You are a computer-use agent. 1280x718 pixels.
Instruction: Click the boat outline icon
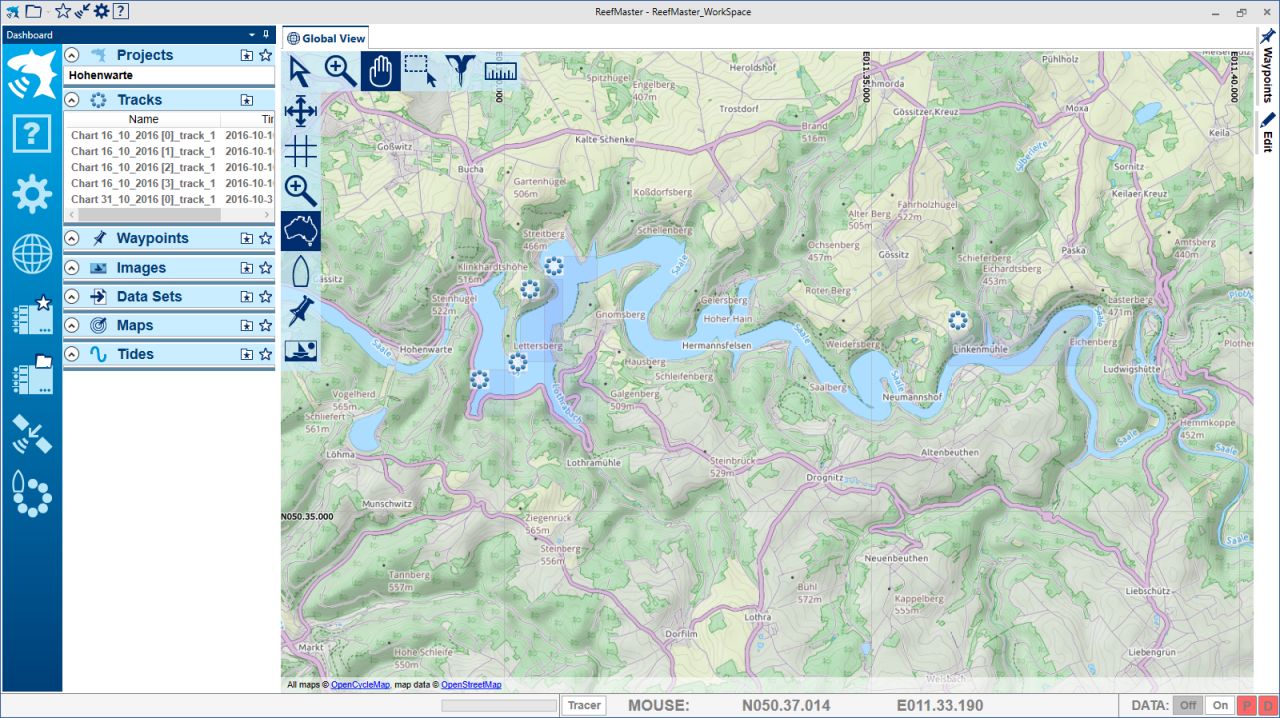300,271
